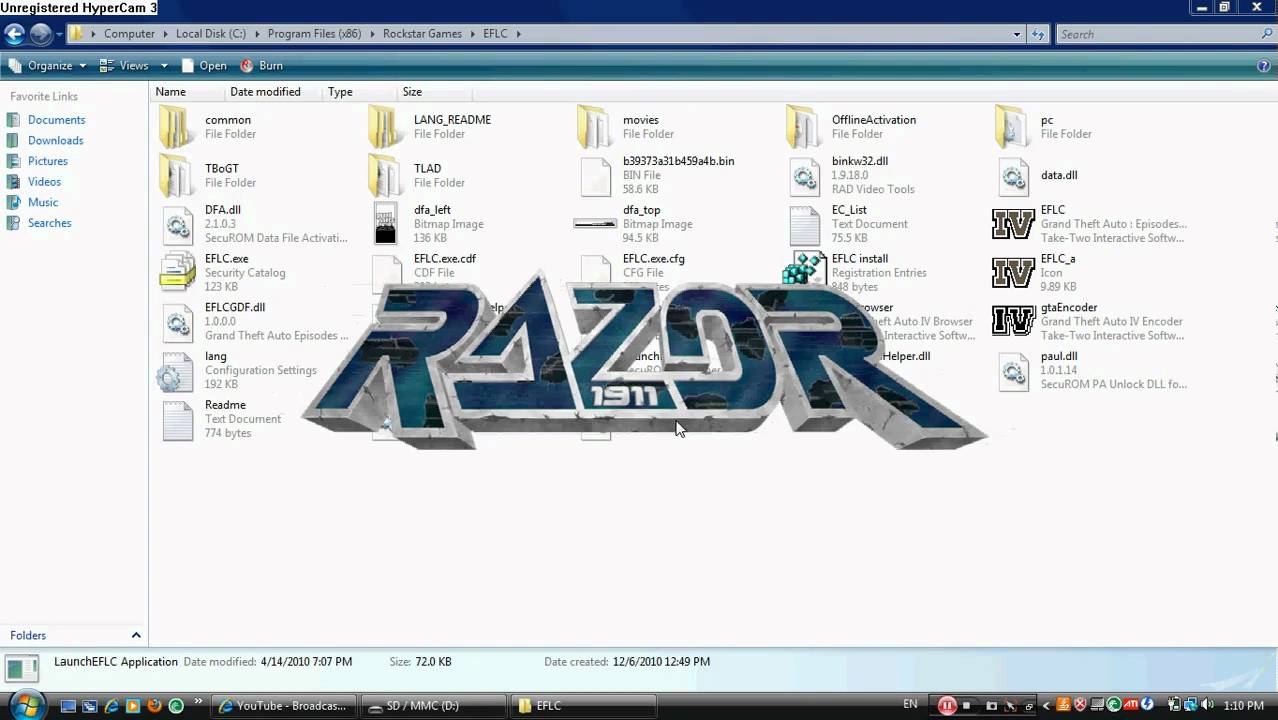Open Videos favorite link
1278x720 pixels.
(x=44, y=182)
